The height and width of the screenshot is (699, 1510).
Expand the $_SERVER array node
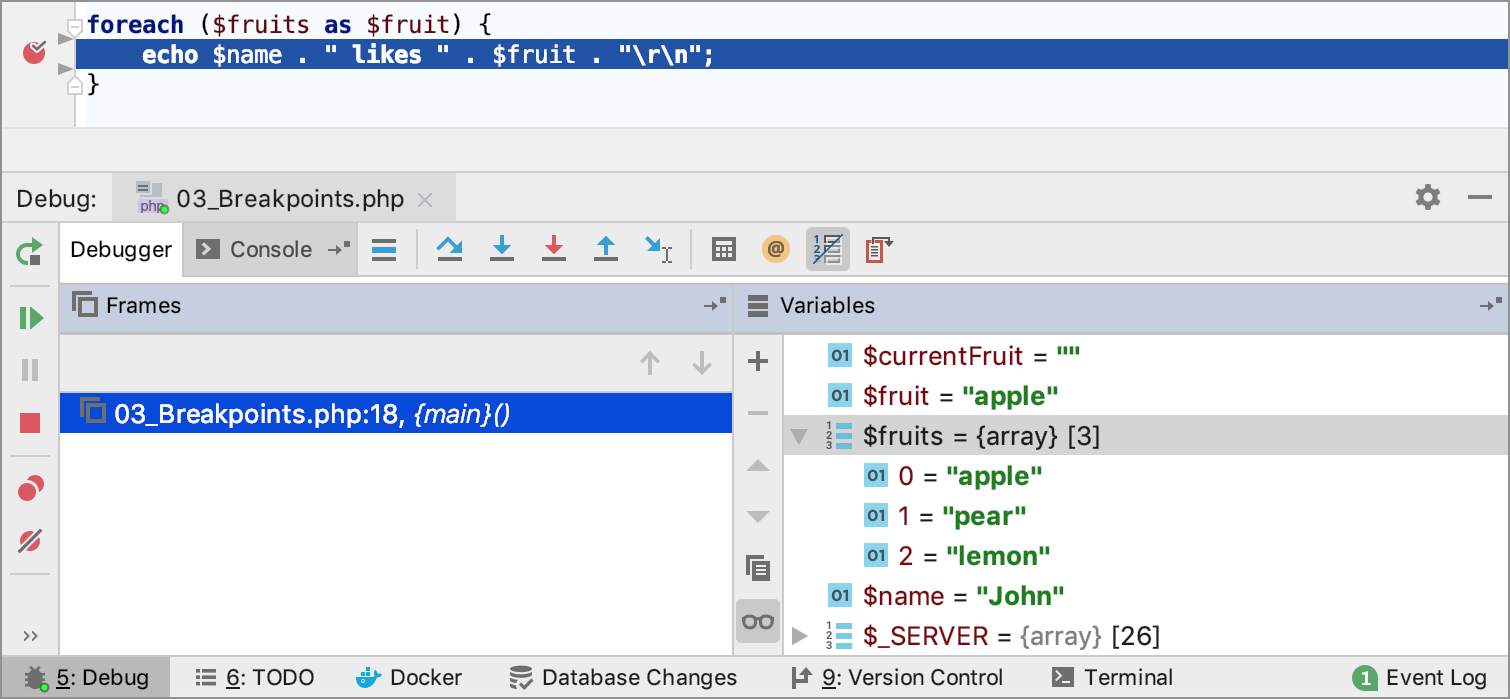[798, 636]
